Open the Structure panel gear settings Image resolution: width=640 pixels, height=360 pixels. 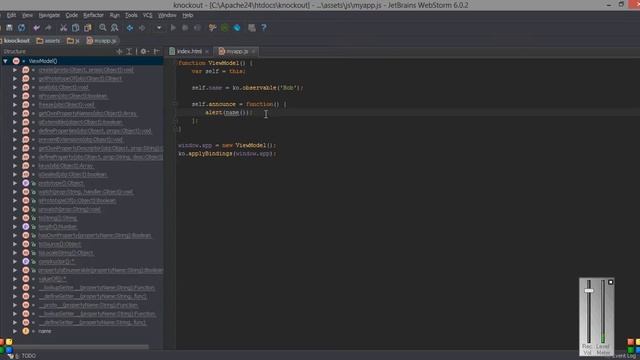pos(144,51)
